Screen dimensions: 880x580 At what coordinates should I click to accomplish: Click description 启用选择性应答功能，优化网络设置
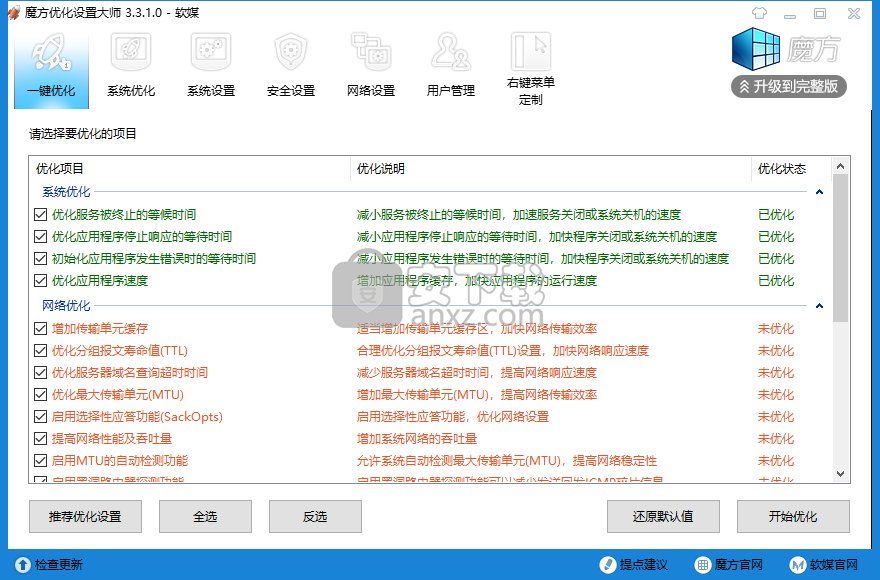453,417
